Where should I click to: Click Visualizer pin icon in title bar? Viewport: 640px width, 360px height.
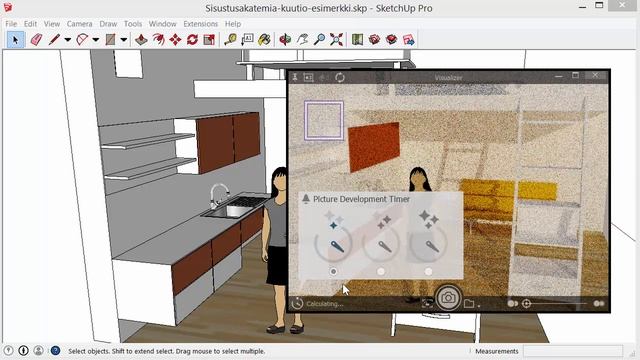click(x=295, y=77)
